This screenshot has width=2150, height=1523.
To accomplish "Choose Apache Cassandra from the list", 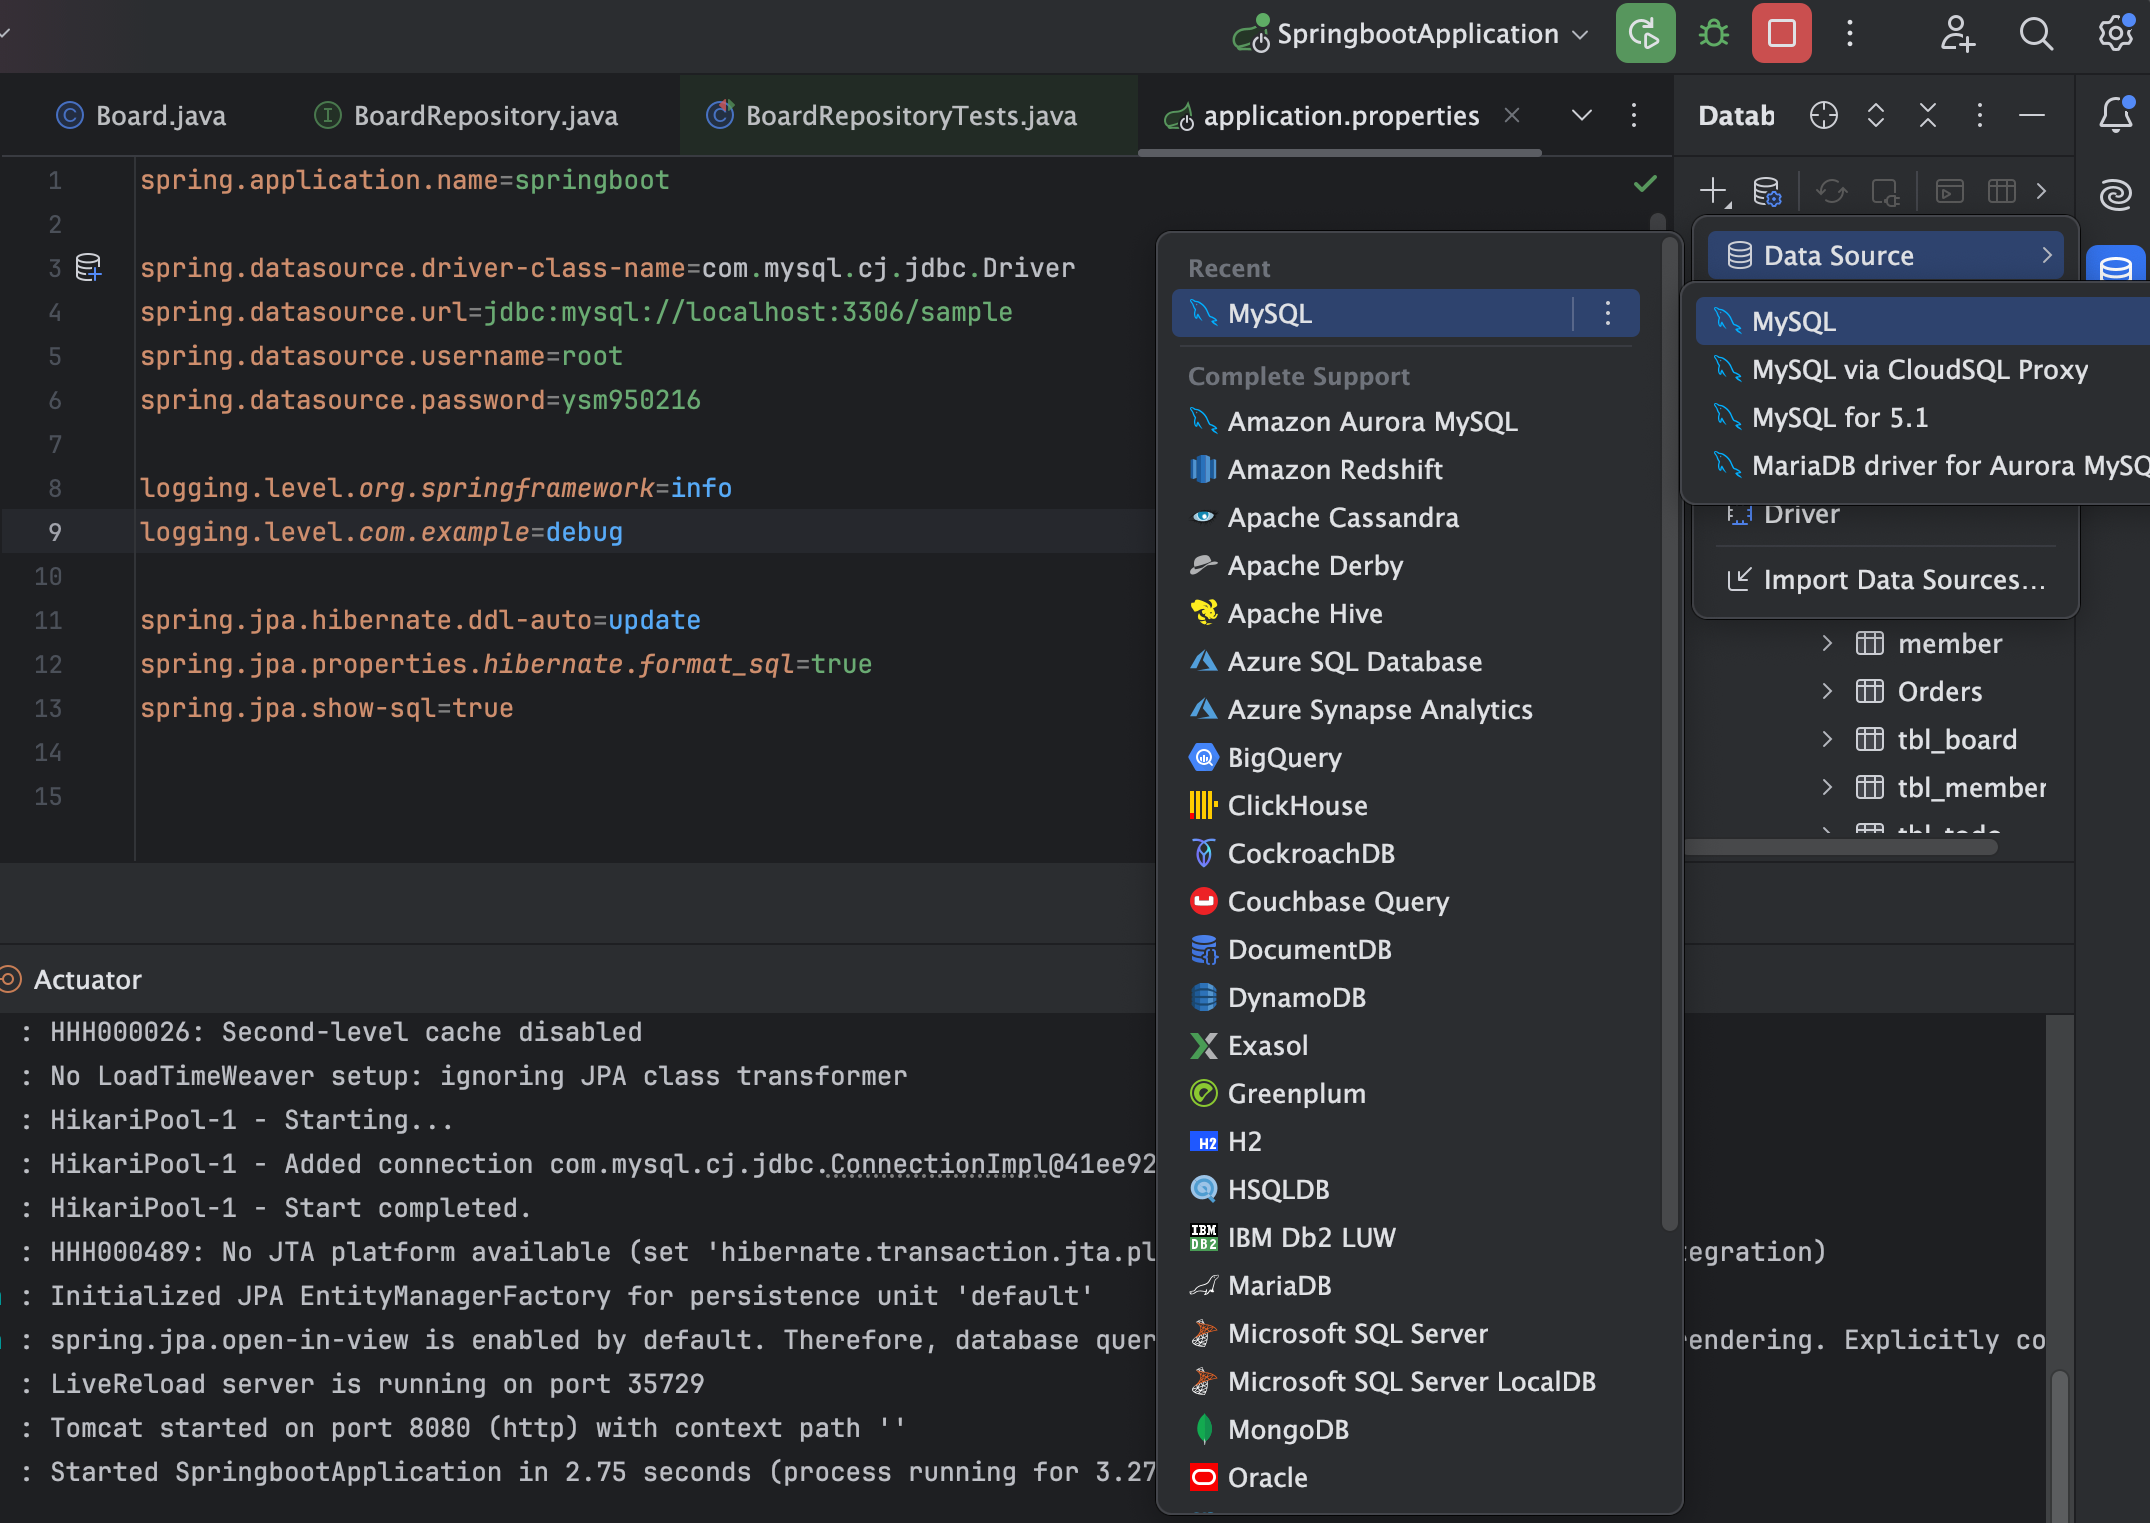I will point(1342,517).
